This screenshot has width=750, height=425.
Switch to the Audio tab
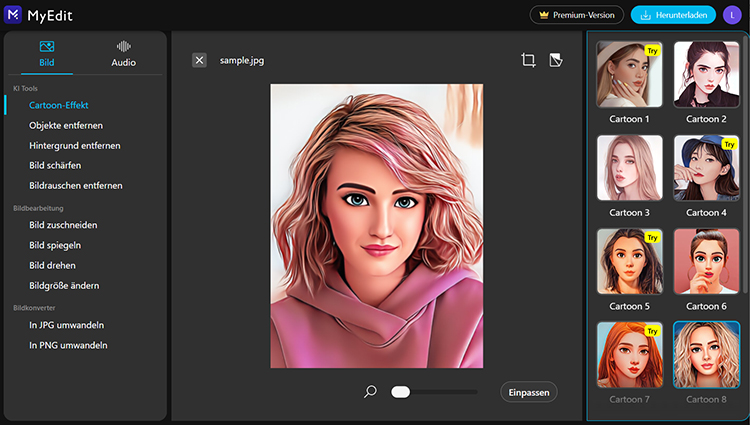point(124,53)
